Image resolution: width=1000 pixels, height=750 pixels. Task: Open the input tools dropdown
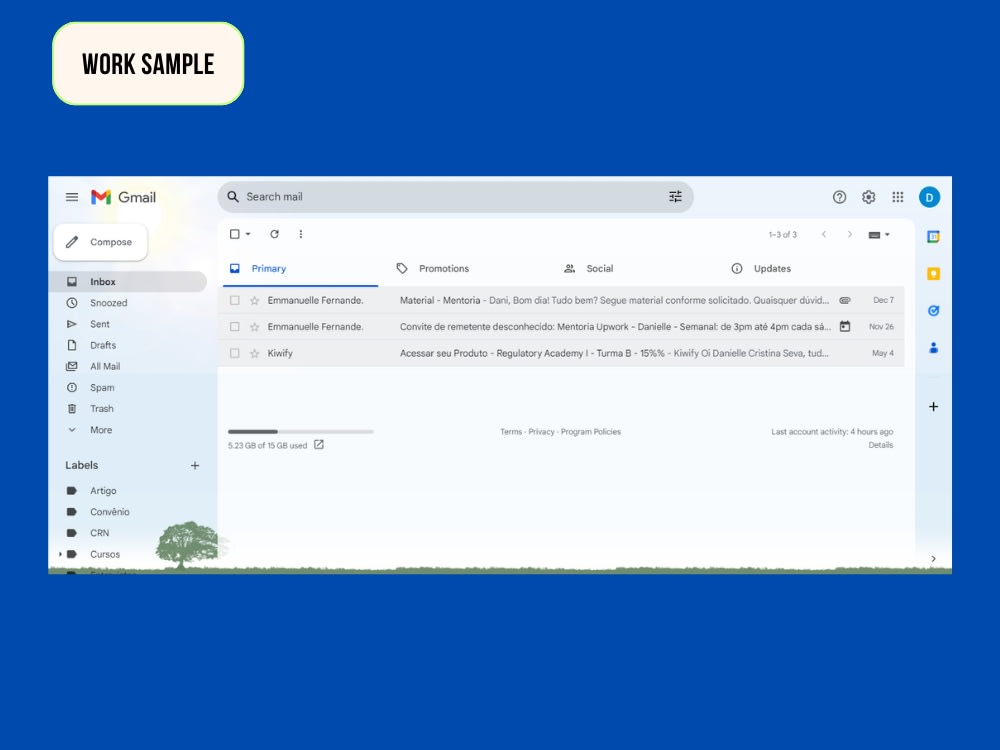pos(879,235)
